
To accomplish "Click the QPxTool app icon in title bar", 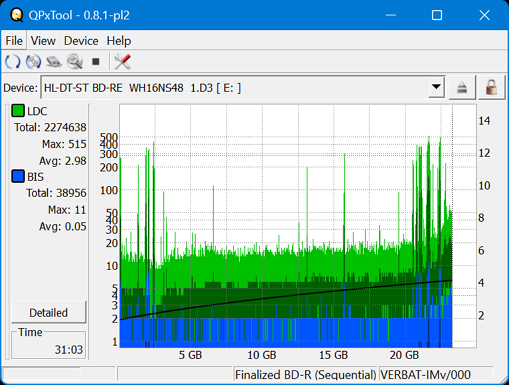I will [x=16, y=15].
